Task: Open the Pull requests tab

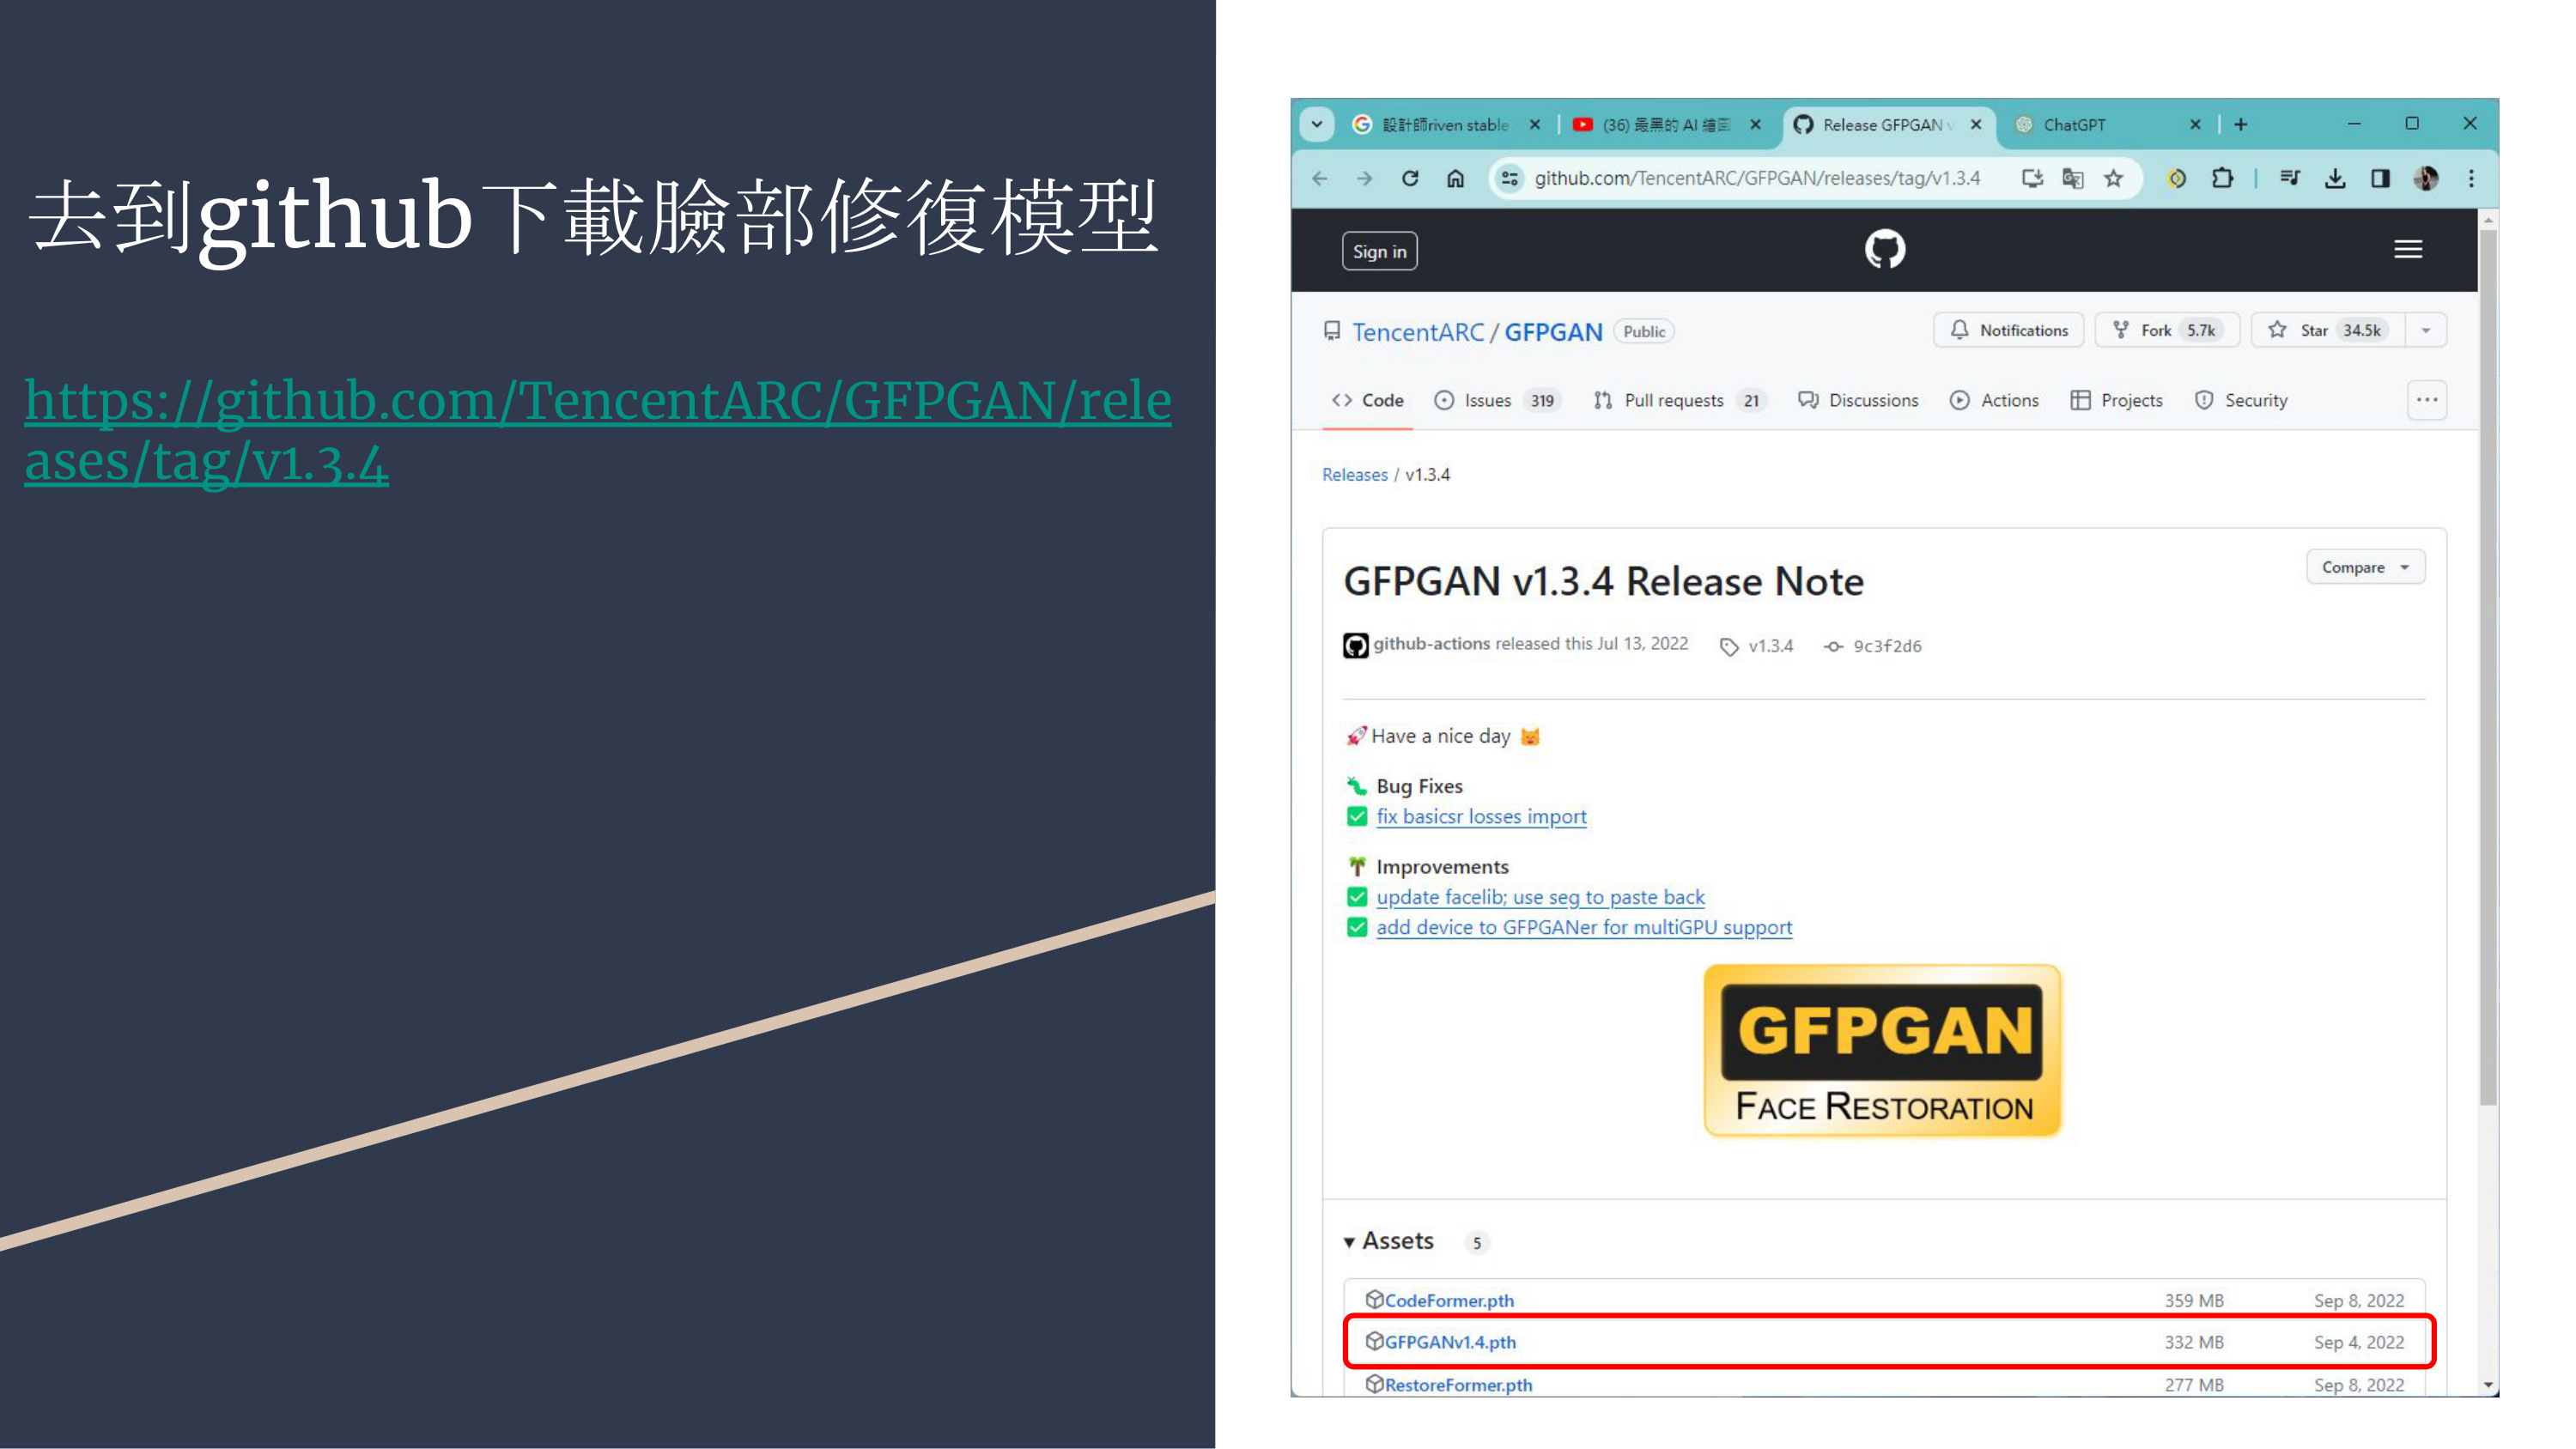Action: (1679, 400)
